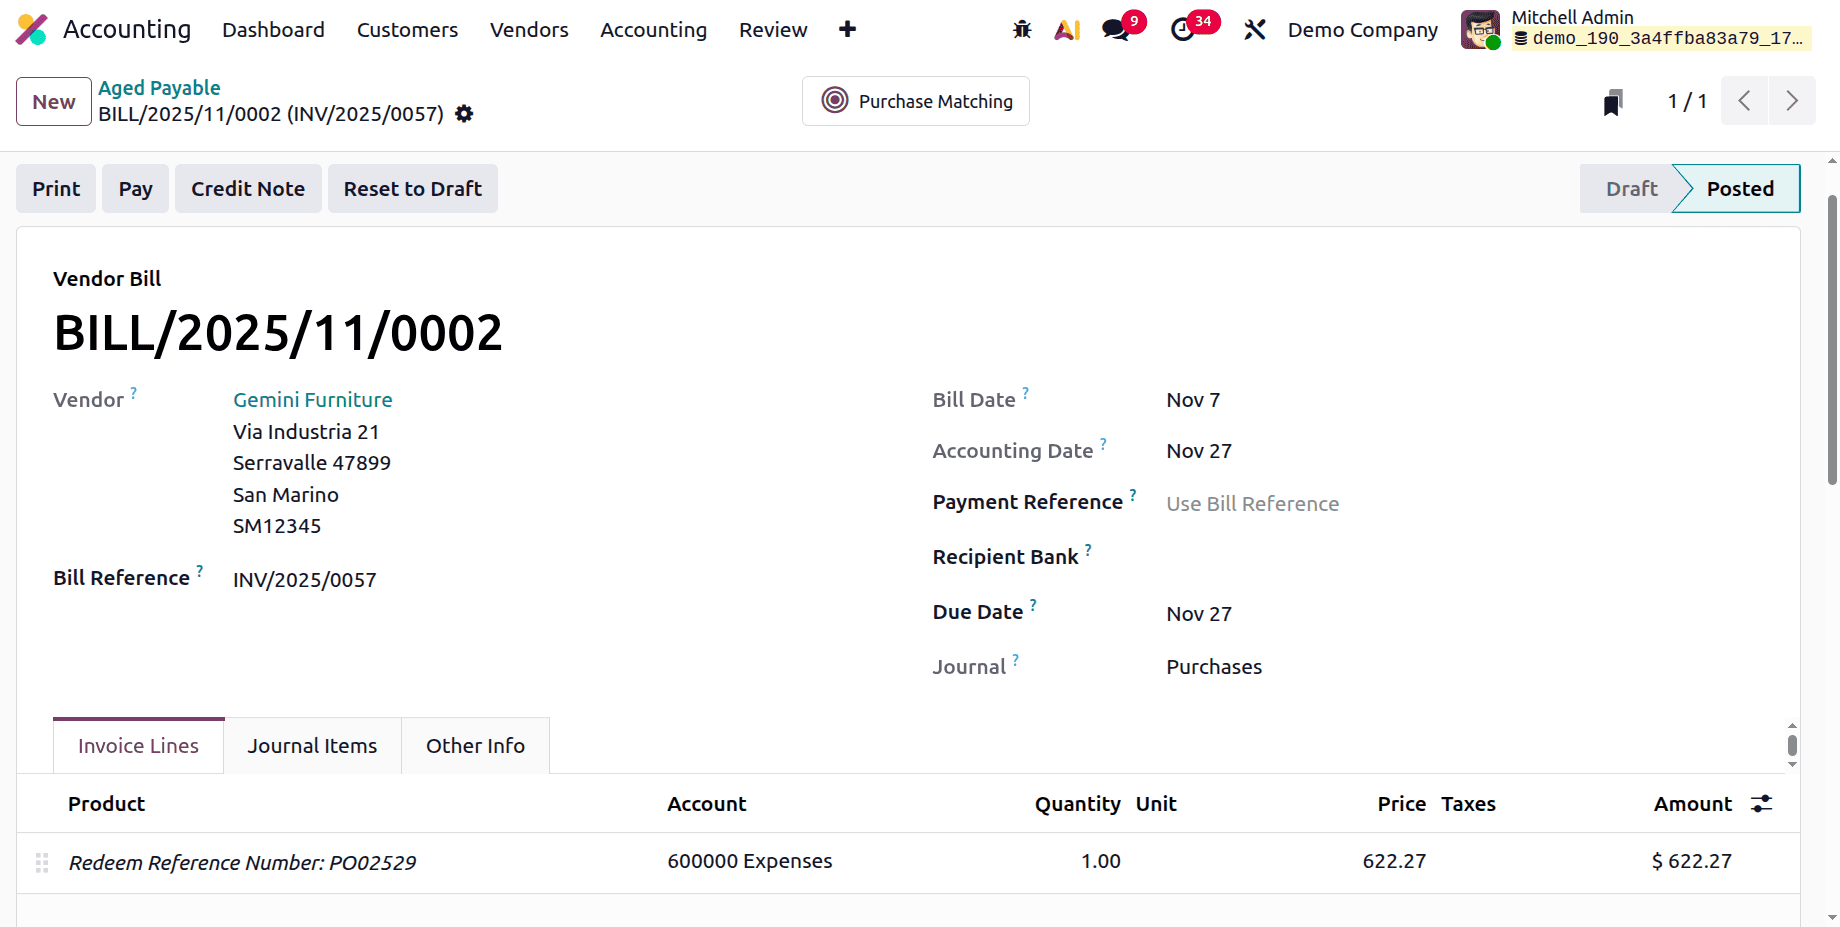
Task: Open the gear actions menu beside bill name
Action: pos(464,114)
